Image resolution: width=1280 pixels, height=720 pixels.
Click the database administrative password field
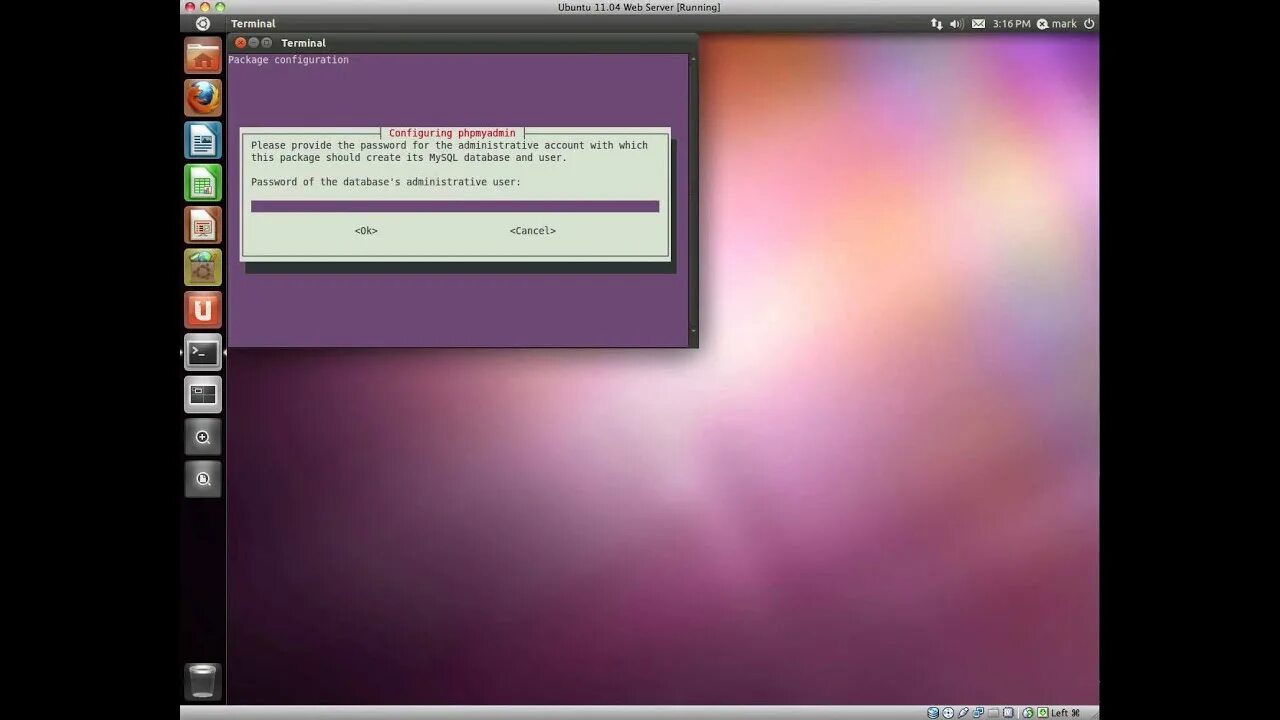pos(455,206)
